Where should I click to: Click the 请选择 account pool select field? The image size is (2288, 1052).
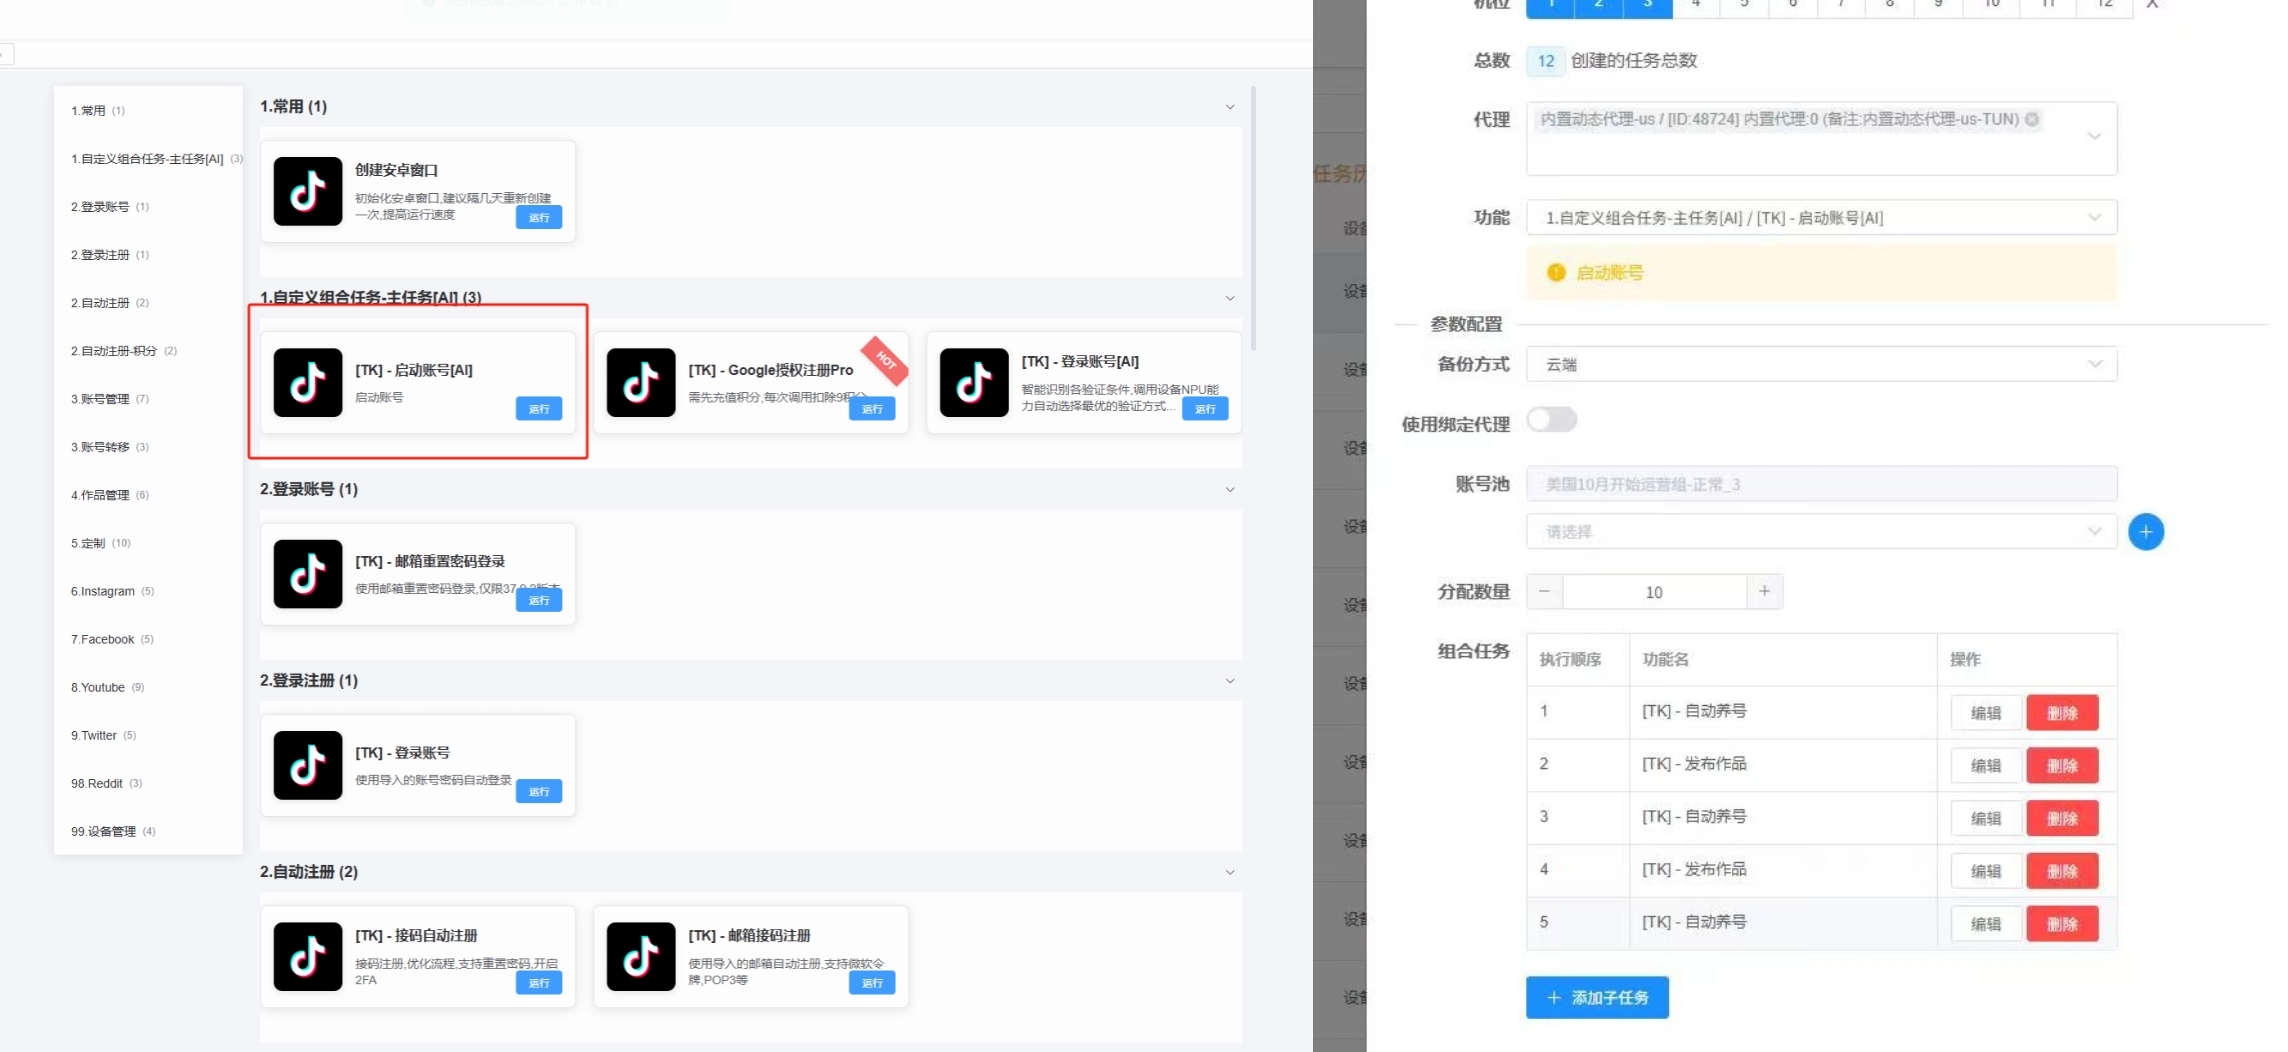1820,532
